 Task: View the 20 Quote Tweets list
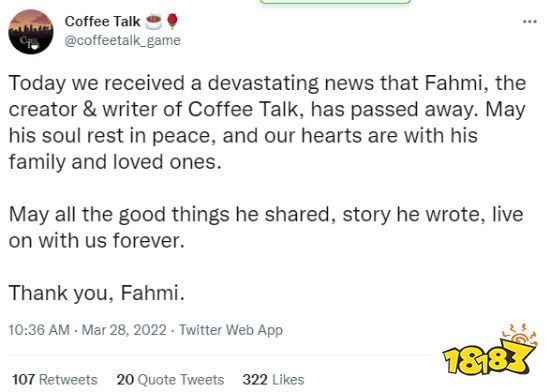point(170,379)
